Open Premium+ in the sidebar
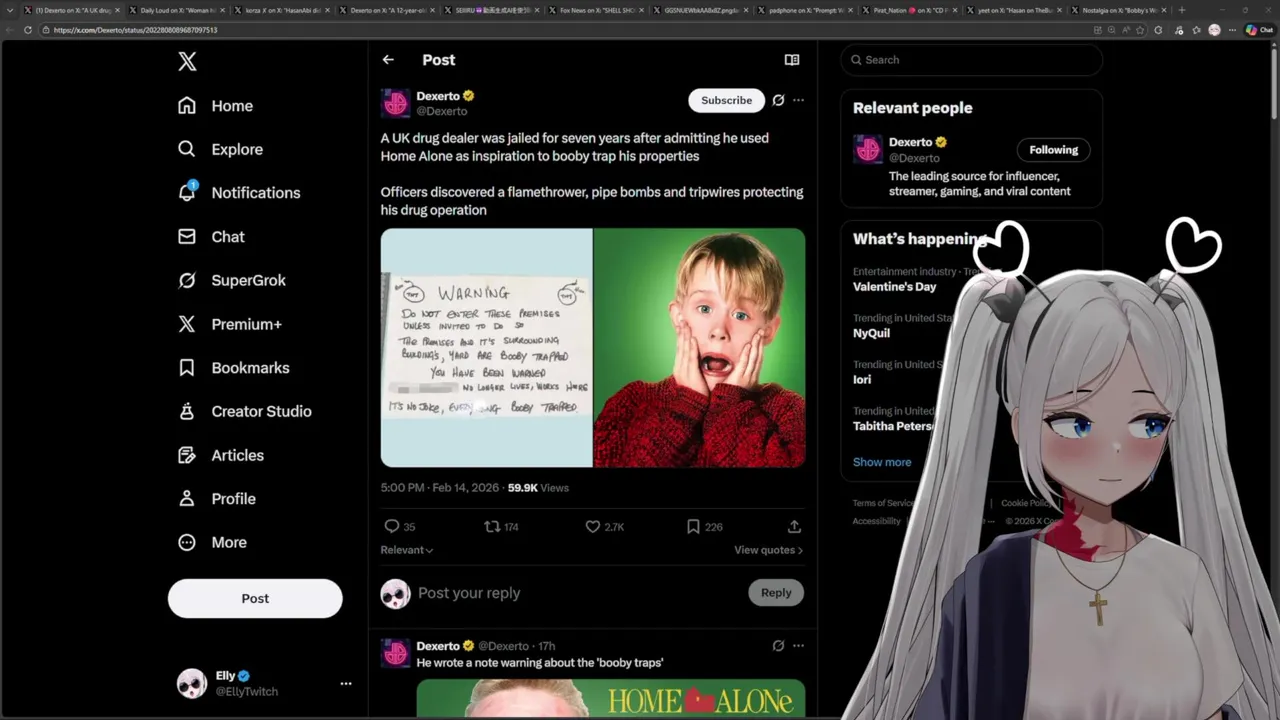 229,324
